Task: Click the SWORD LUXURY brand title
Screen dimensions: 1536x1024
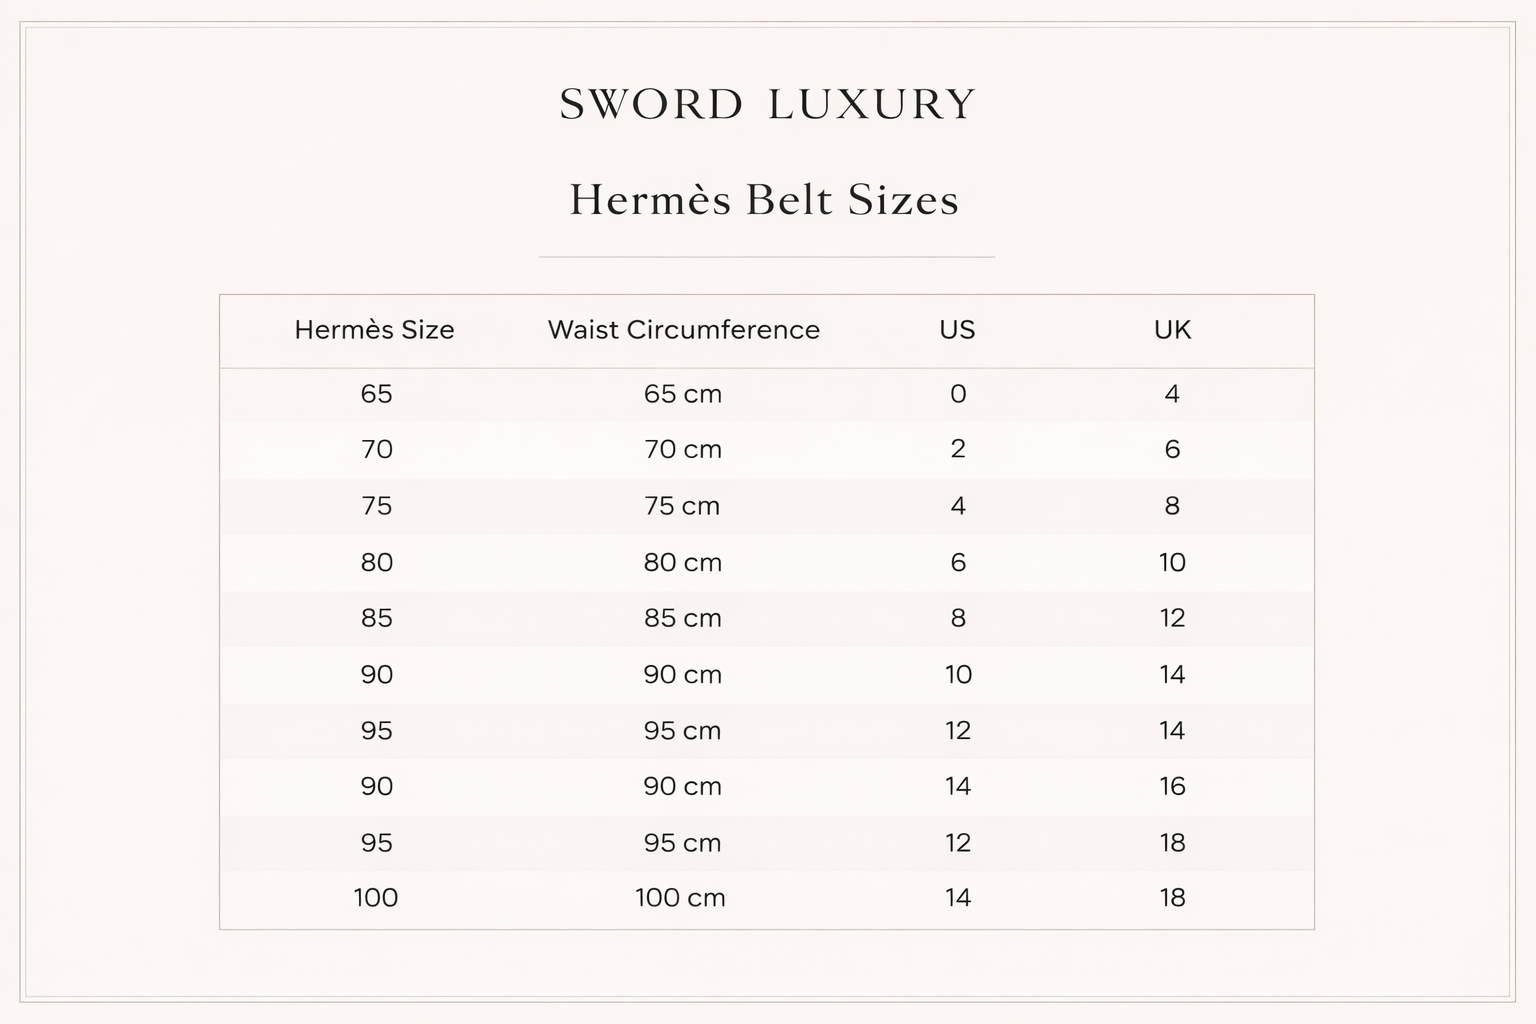Action: [x=767, y=105]
